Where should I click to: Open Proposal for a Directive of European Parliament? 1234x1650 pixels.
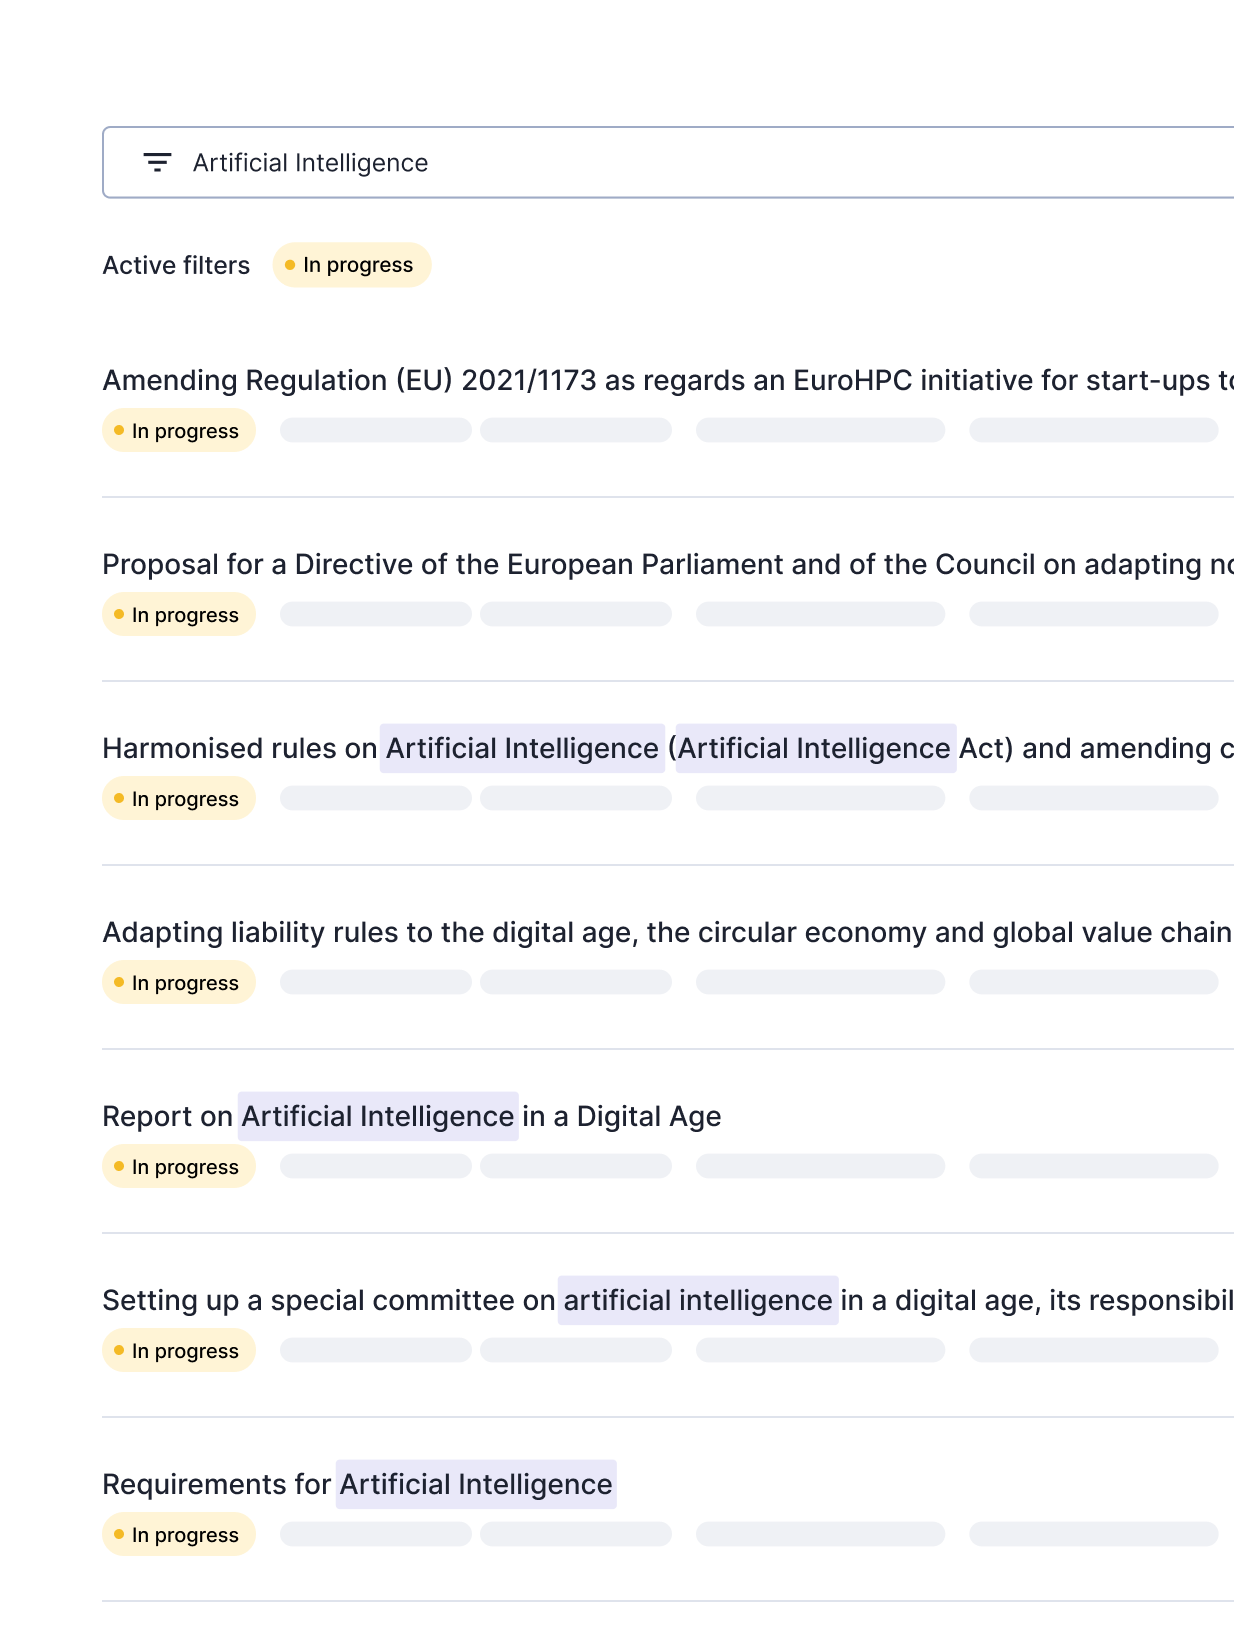coord(668,564)
